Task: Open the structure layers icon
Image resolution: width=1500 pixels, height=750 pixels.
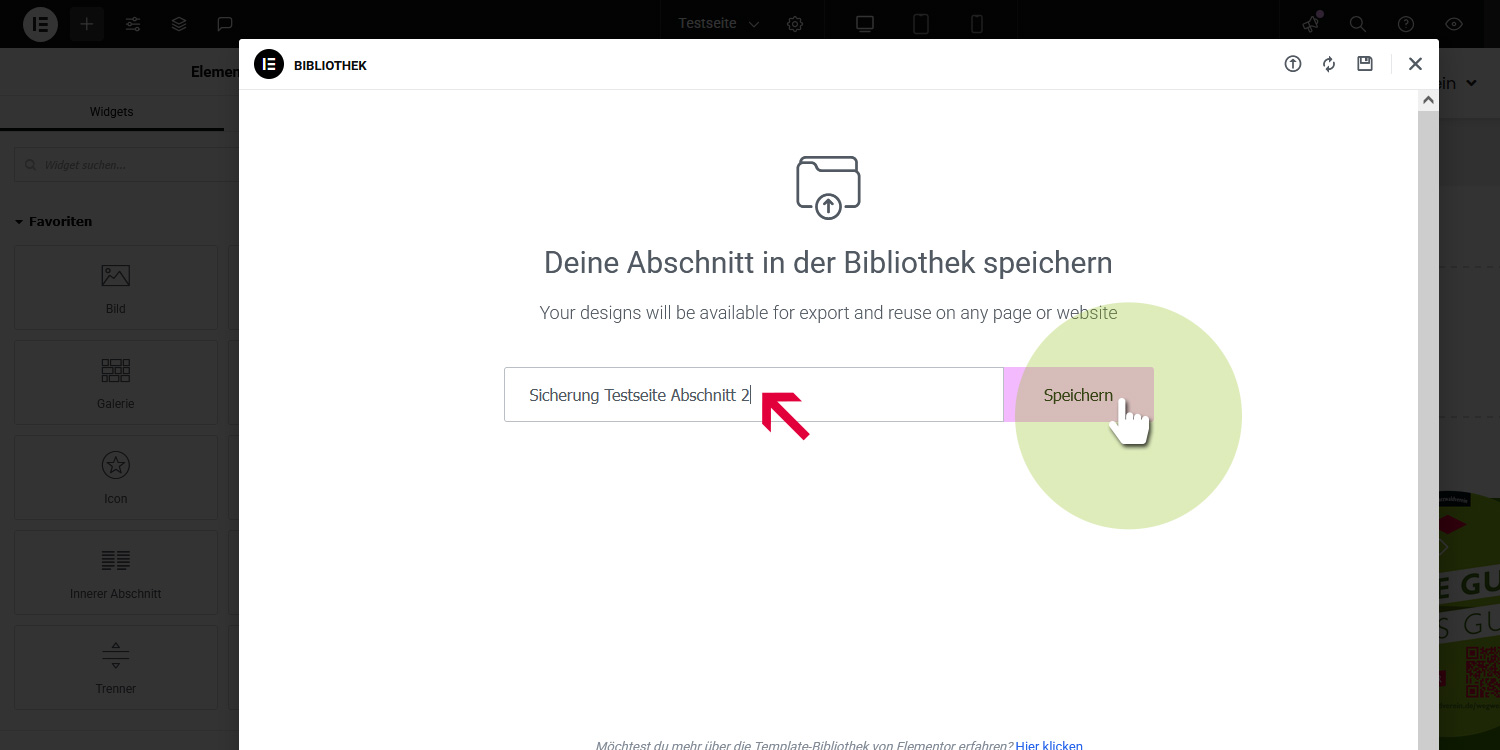Action: pyautogui.click(x=179, y=24)
